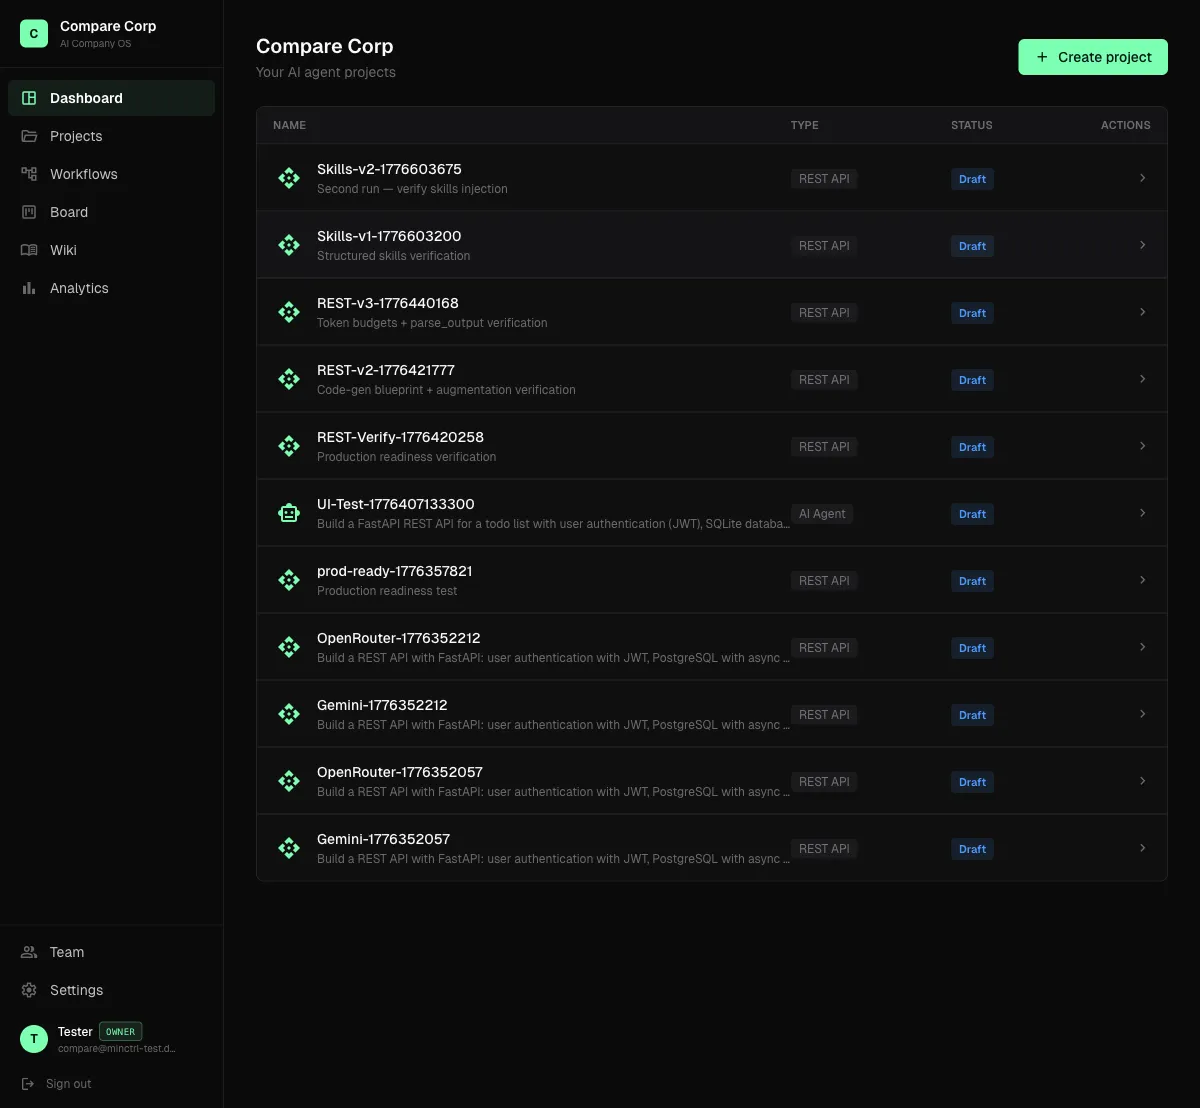The width and height of the screenshot is (1200, 1108).
Task: Click the STATUS column header
Action: tap(972, 125)
